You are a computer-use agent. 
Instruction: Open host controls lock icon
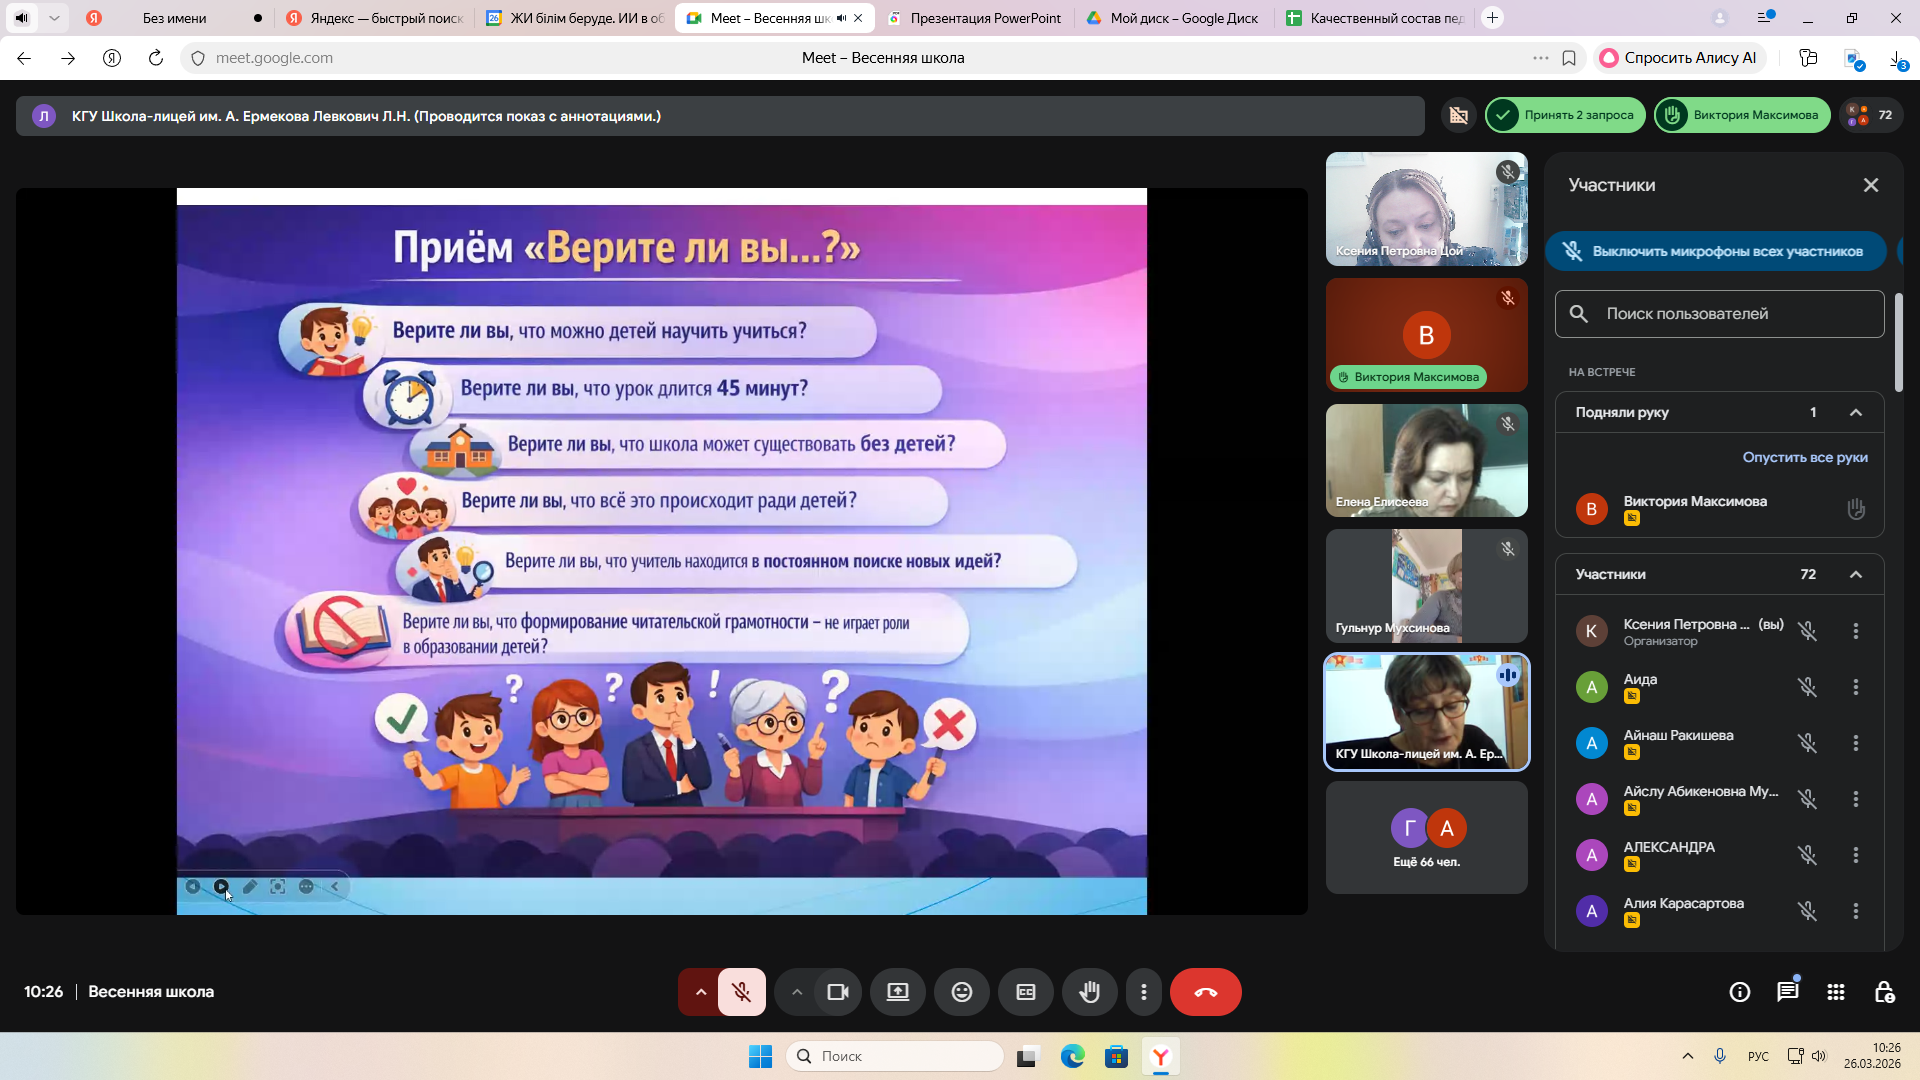1884,992
